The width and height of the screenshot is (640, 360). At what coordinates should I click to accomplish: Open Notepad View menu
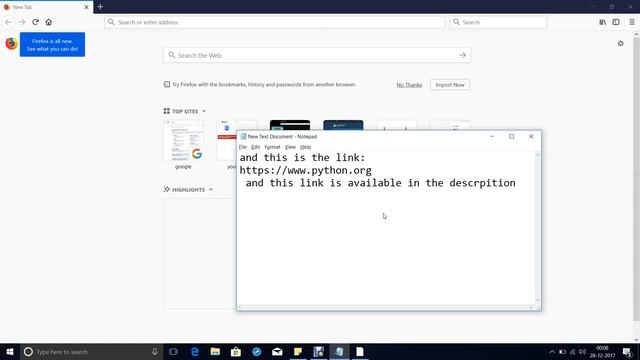290,147
